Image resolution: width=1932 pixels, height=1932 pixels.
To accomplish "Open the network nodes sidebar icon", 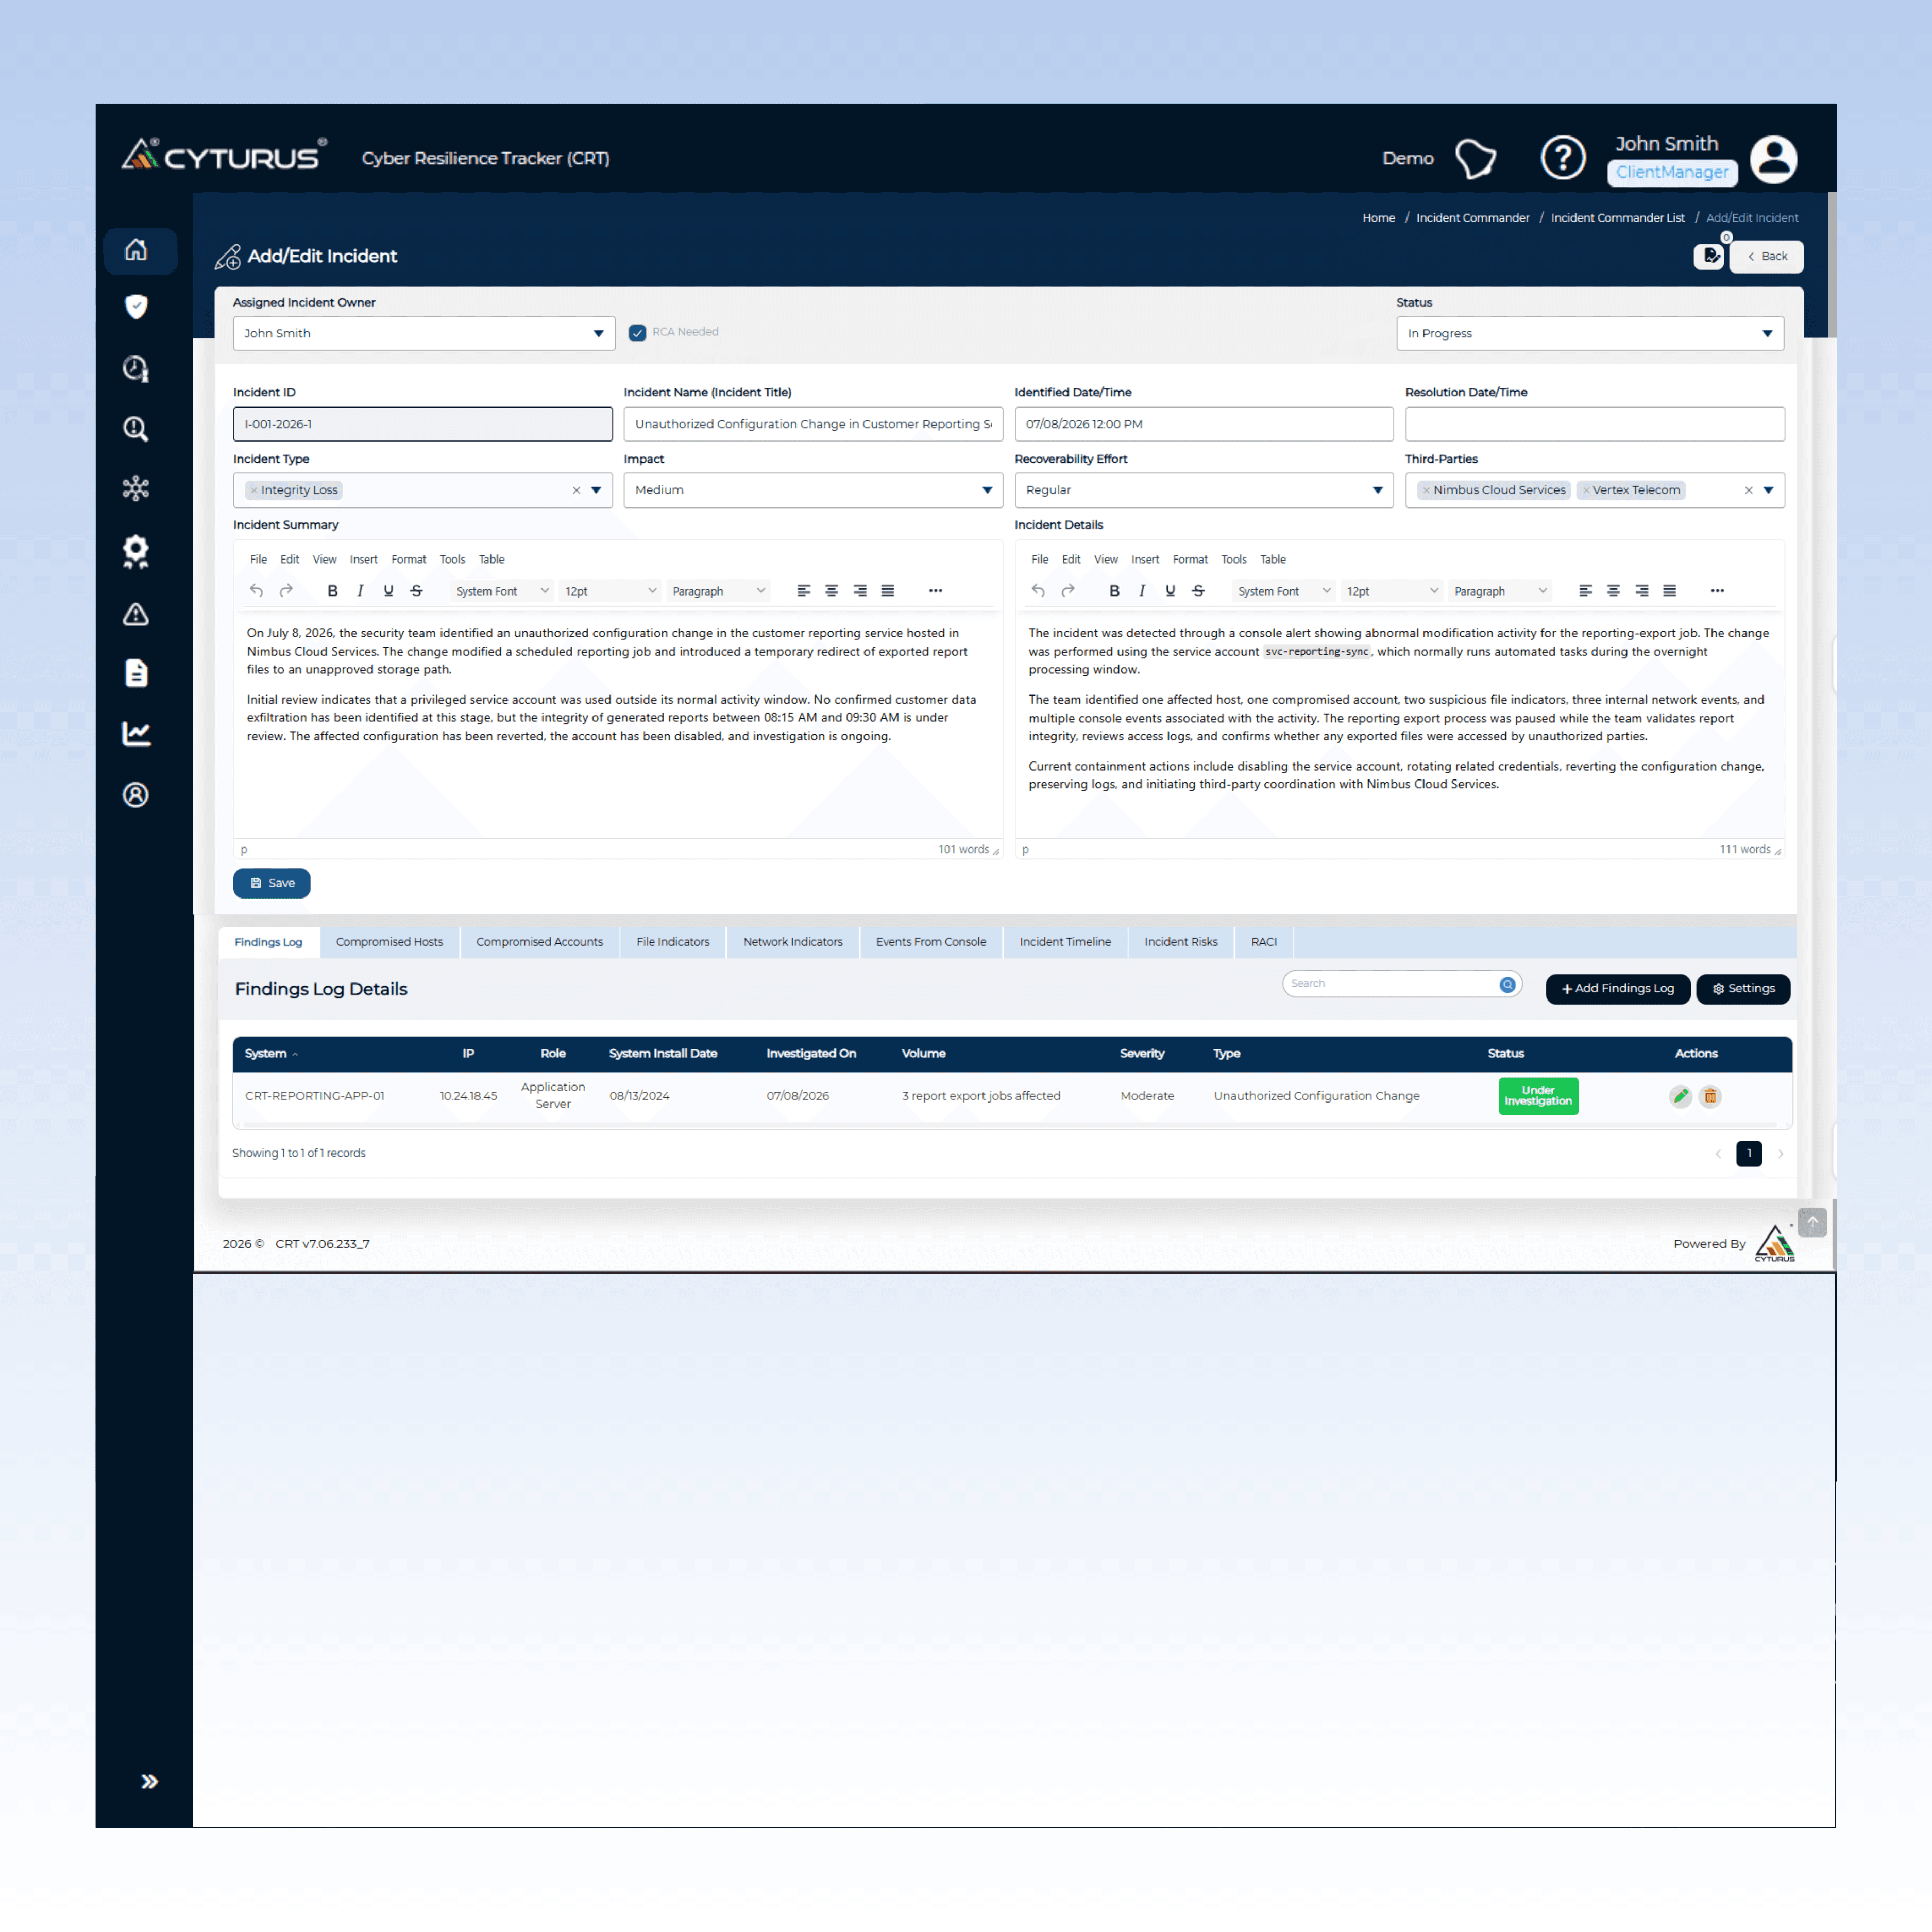I will tap(136, 488).
